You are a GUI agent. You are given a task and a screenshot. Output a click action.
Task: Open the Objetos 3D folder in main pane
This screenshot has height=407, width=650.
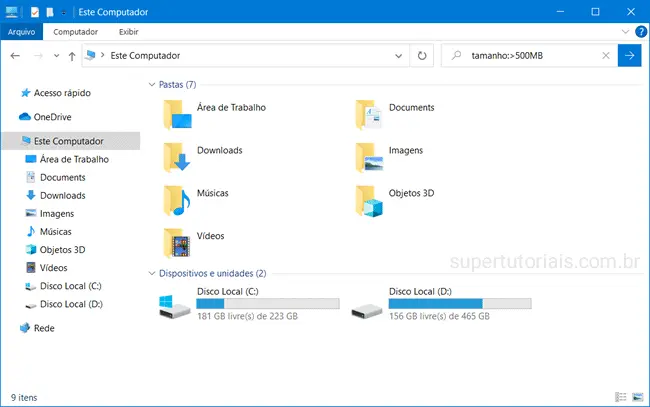point(372,199)
